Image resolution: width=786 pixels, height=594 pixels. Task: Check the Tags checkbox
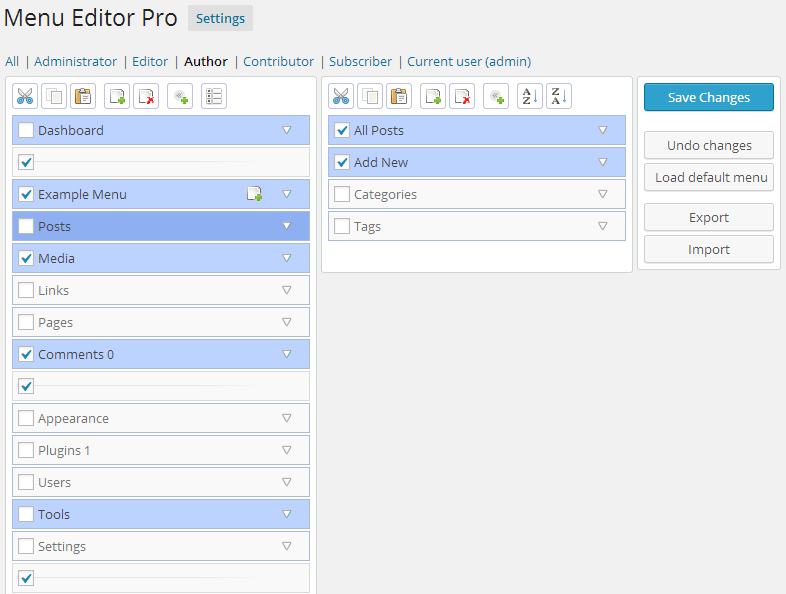tap(342, 226)
